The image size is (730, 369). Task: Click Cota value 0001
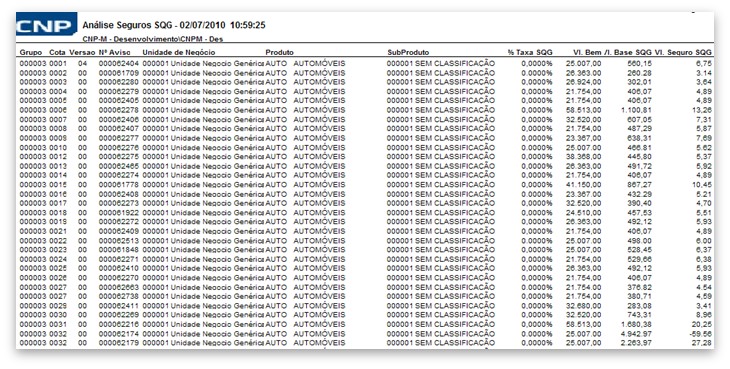[x=58, y=63]
